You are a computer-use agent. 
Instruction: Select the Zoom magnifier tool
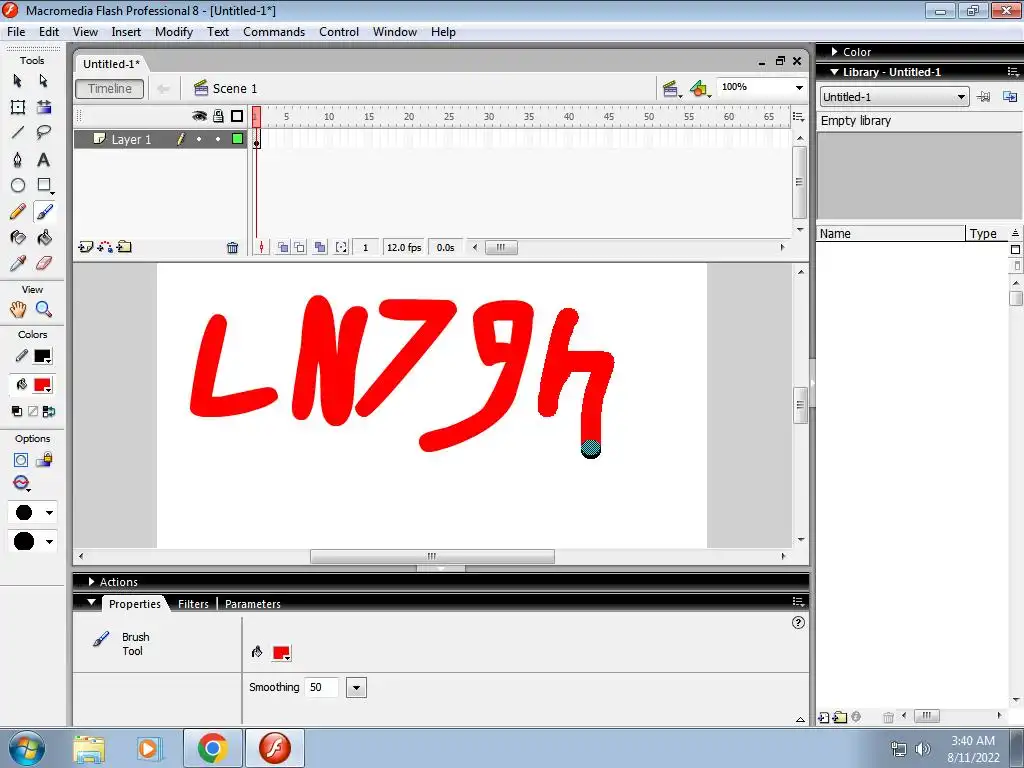[x=44, y=310]
